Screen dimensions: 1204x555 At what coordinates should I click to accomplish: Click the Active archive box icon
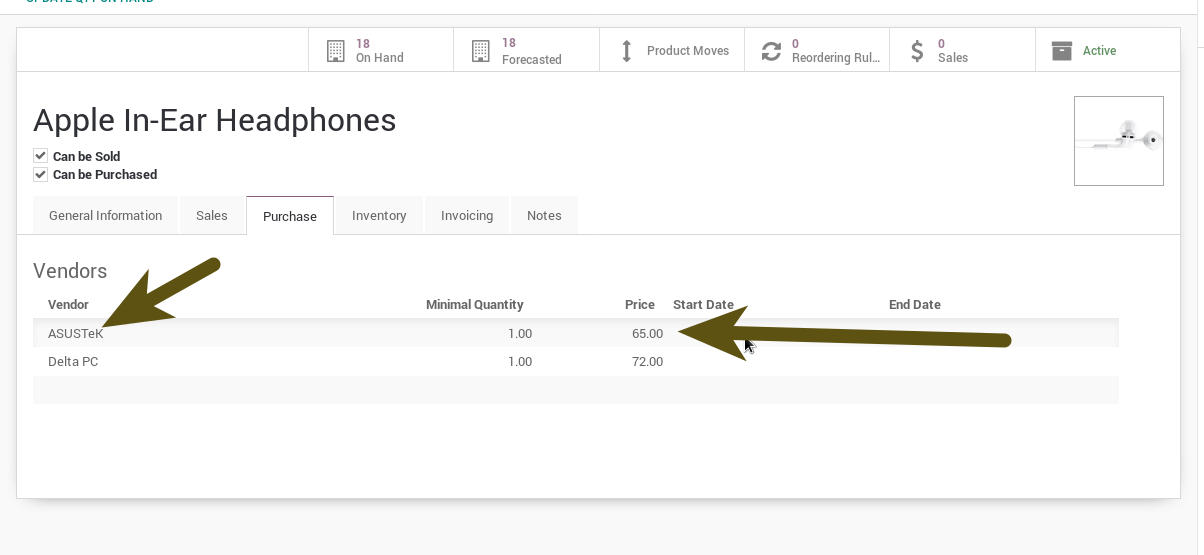[1062, 51]
